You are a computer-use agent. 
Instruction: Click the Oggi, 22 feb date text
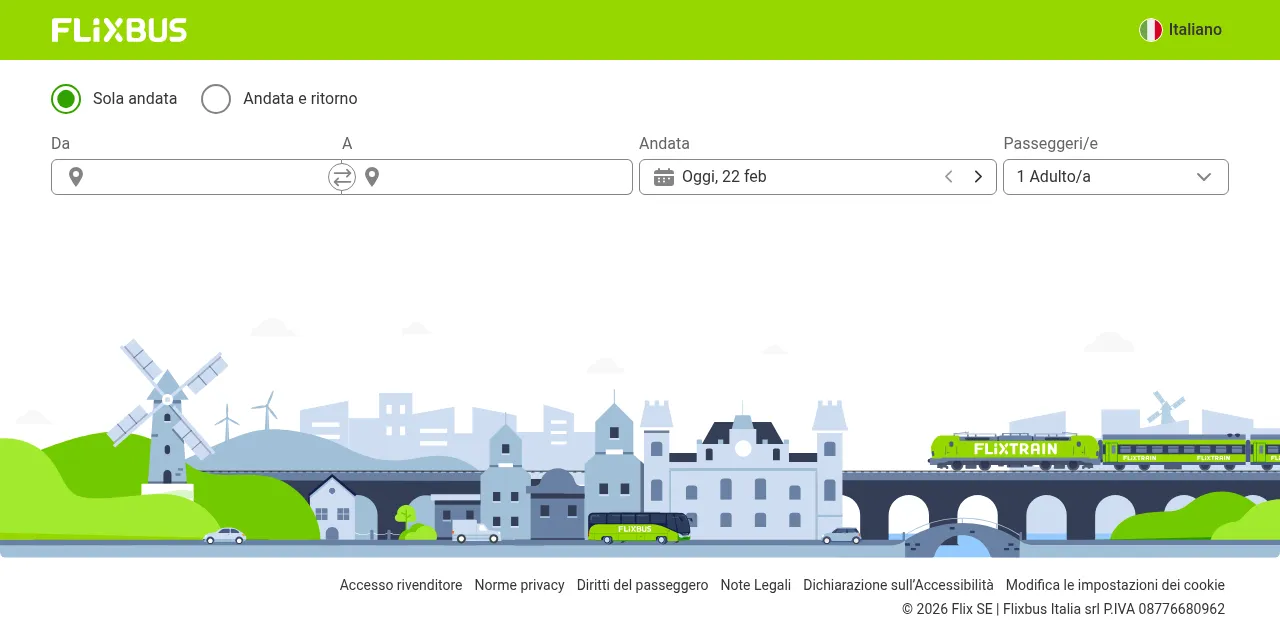[x=724, y=177]
